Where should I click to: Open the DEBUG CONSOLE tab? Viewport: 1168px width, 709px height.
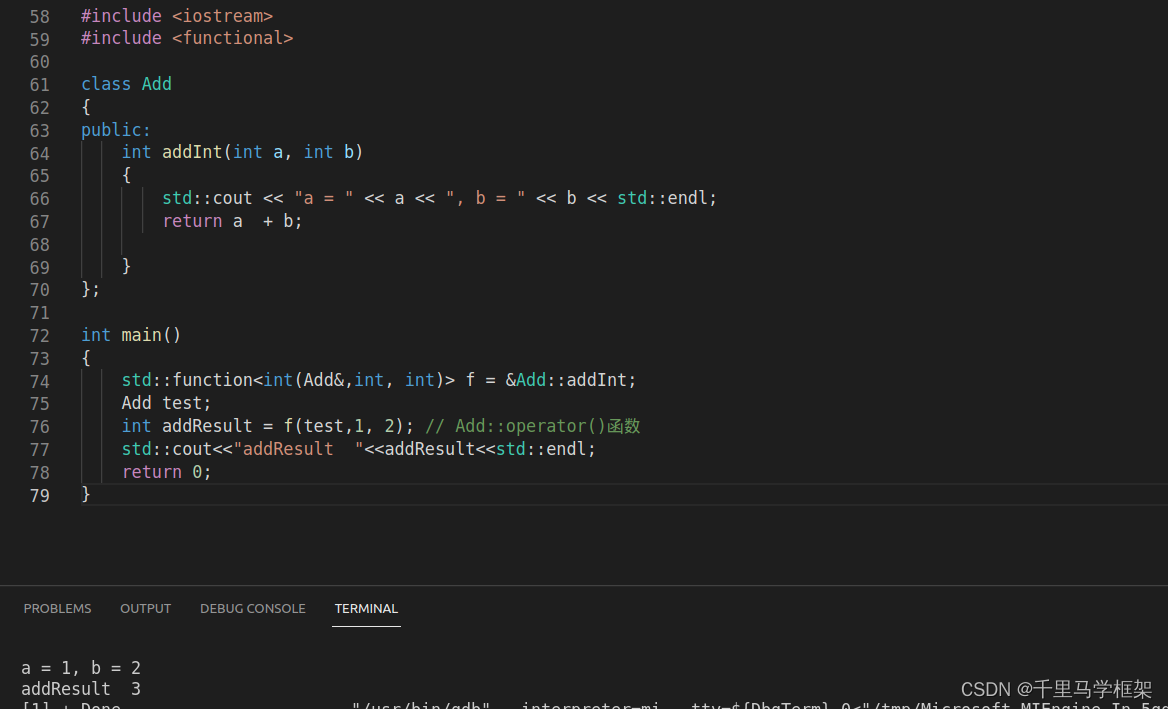point(253,608)
